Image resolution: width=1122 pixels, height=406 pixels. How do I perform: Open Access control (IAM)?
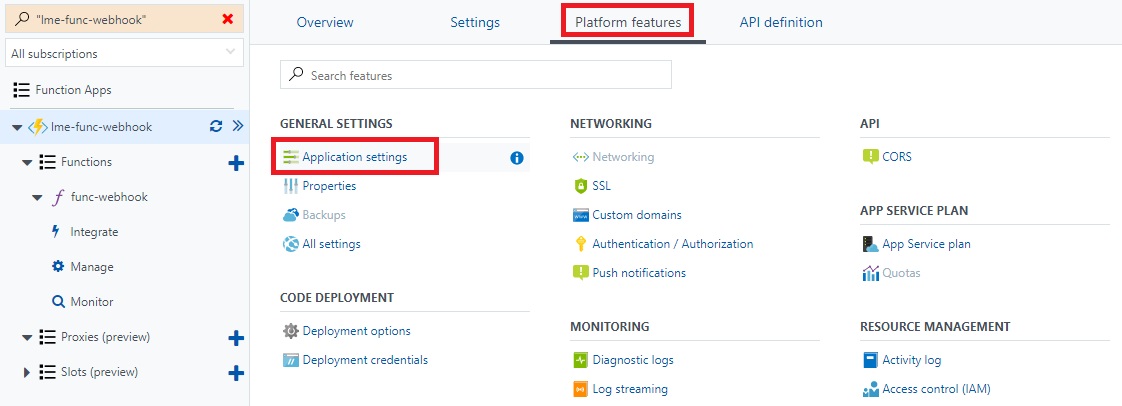pyautogui.click(x=936, y=390)
